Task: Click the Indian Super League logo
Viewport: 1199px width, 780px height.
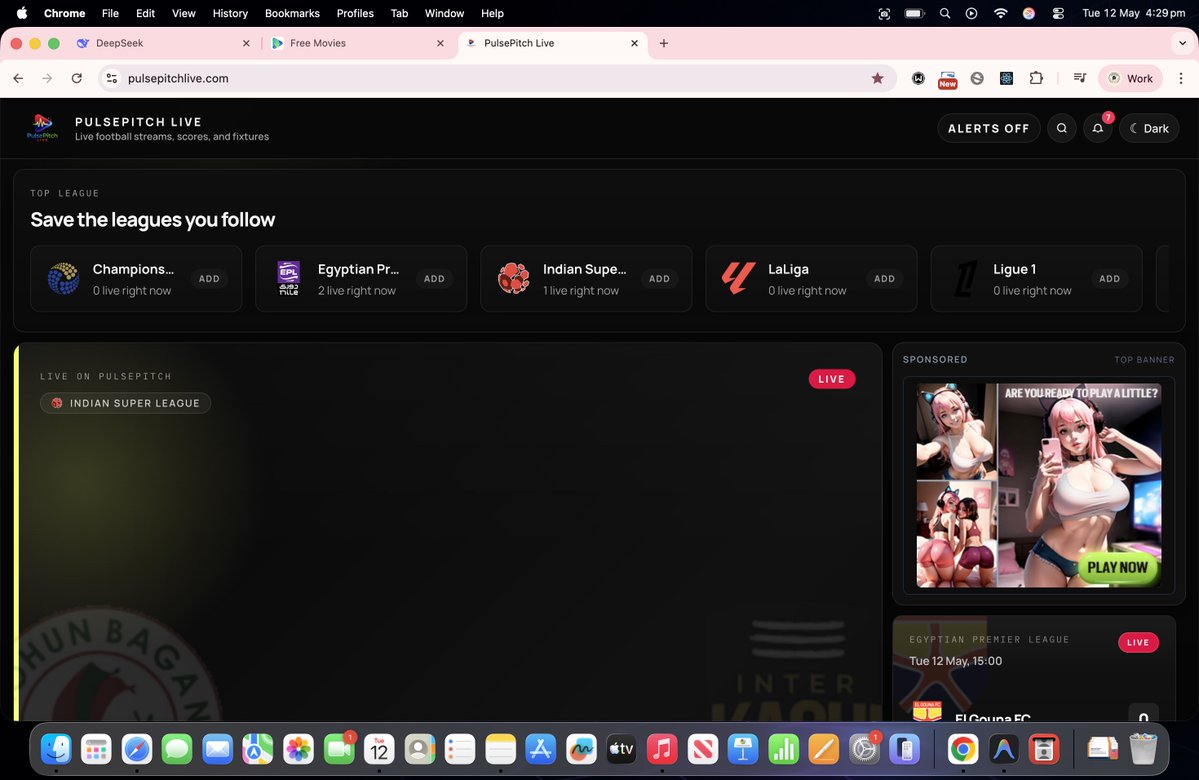Action: [514, 278]
